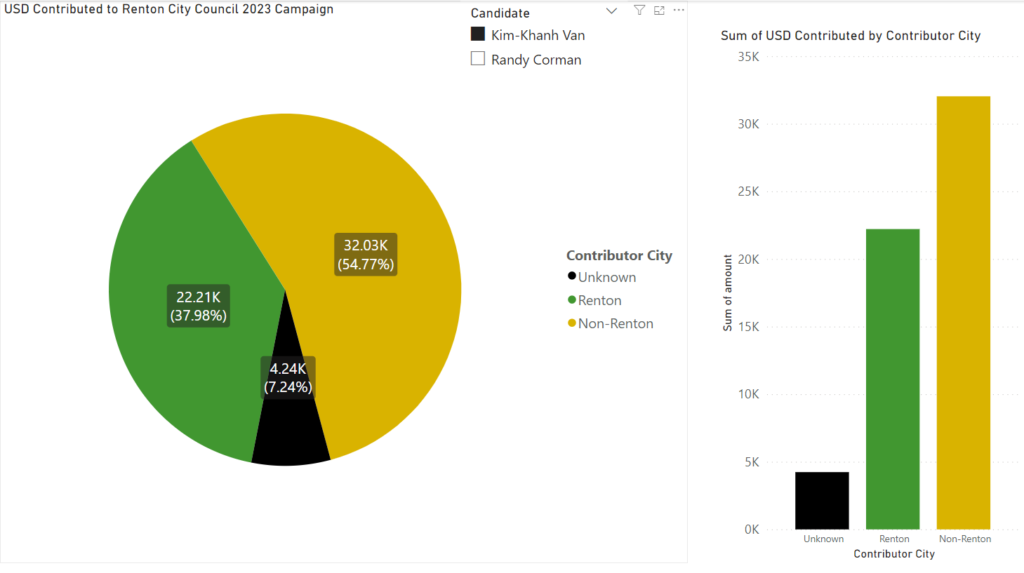Click the 32.03K (54.77%) data label
1024x573 pixels.
[366, 254]
